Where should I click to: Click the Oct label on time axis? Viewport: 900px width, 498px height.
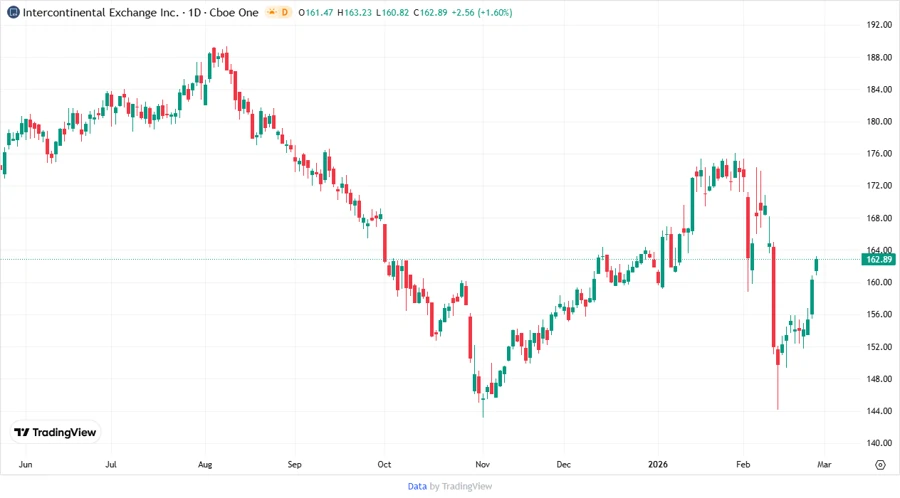coord(384,464)
